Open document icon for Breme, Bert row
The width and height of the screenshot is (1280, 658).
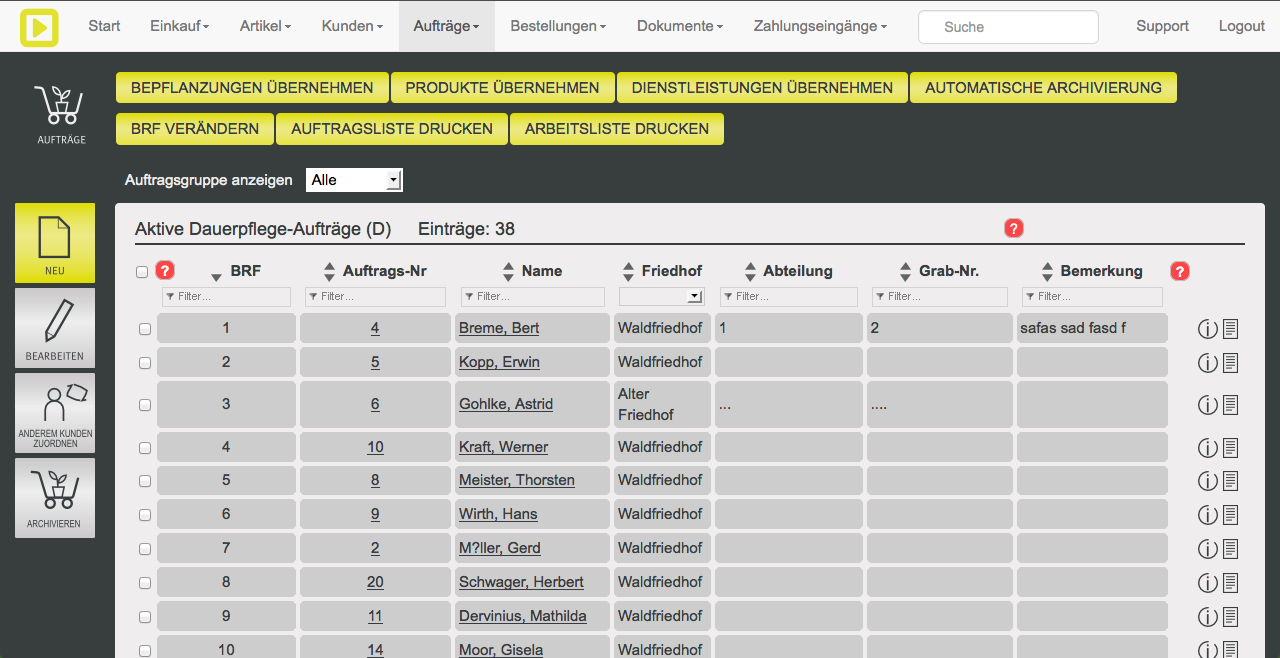[1231, 328]
